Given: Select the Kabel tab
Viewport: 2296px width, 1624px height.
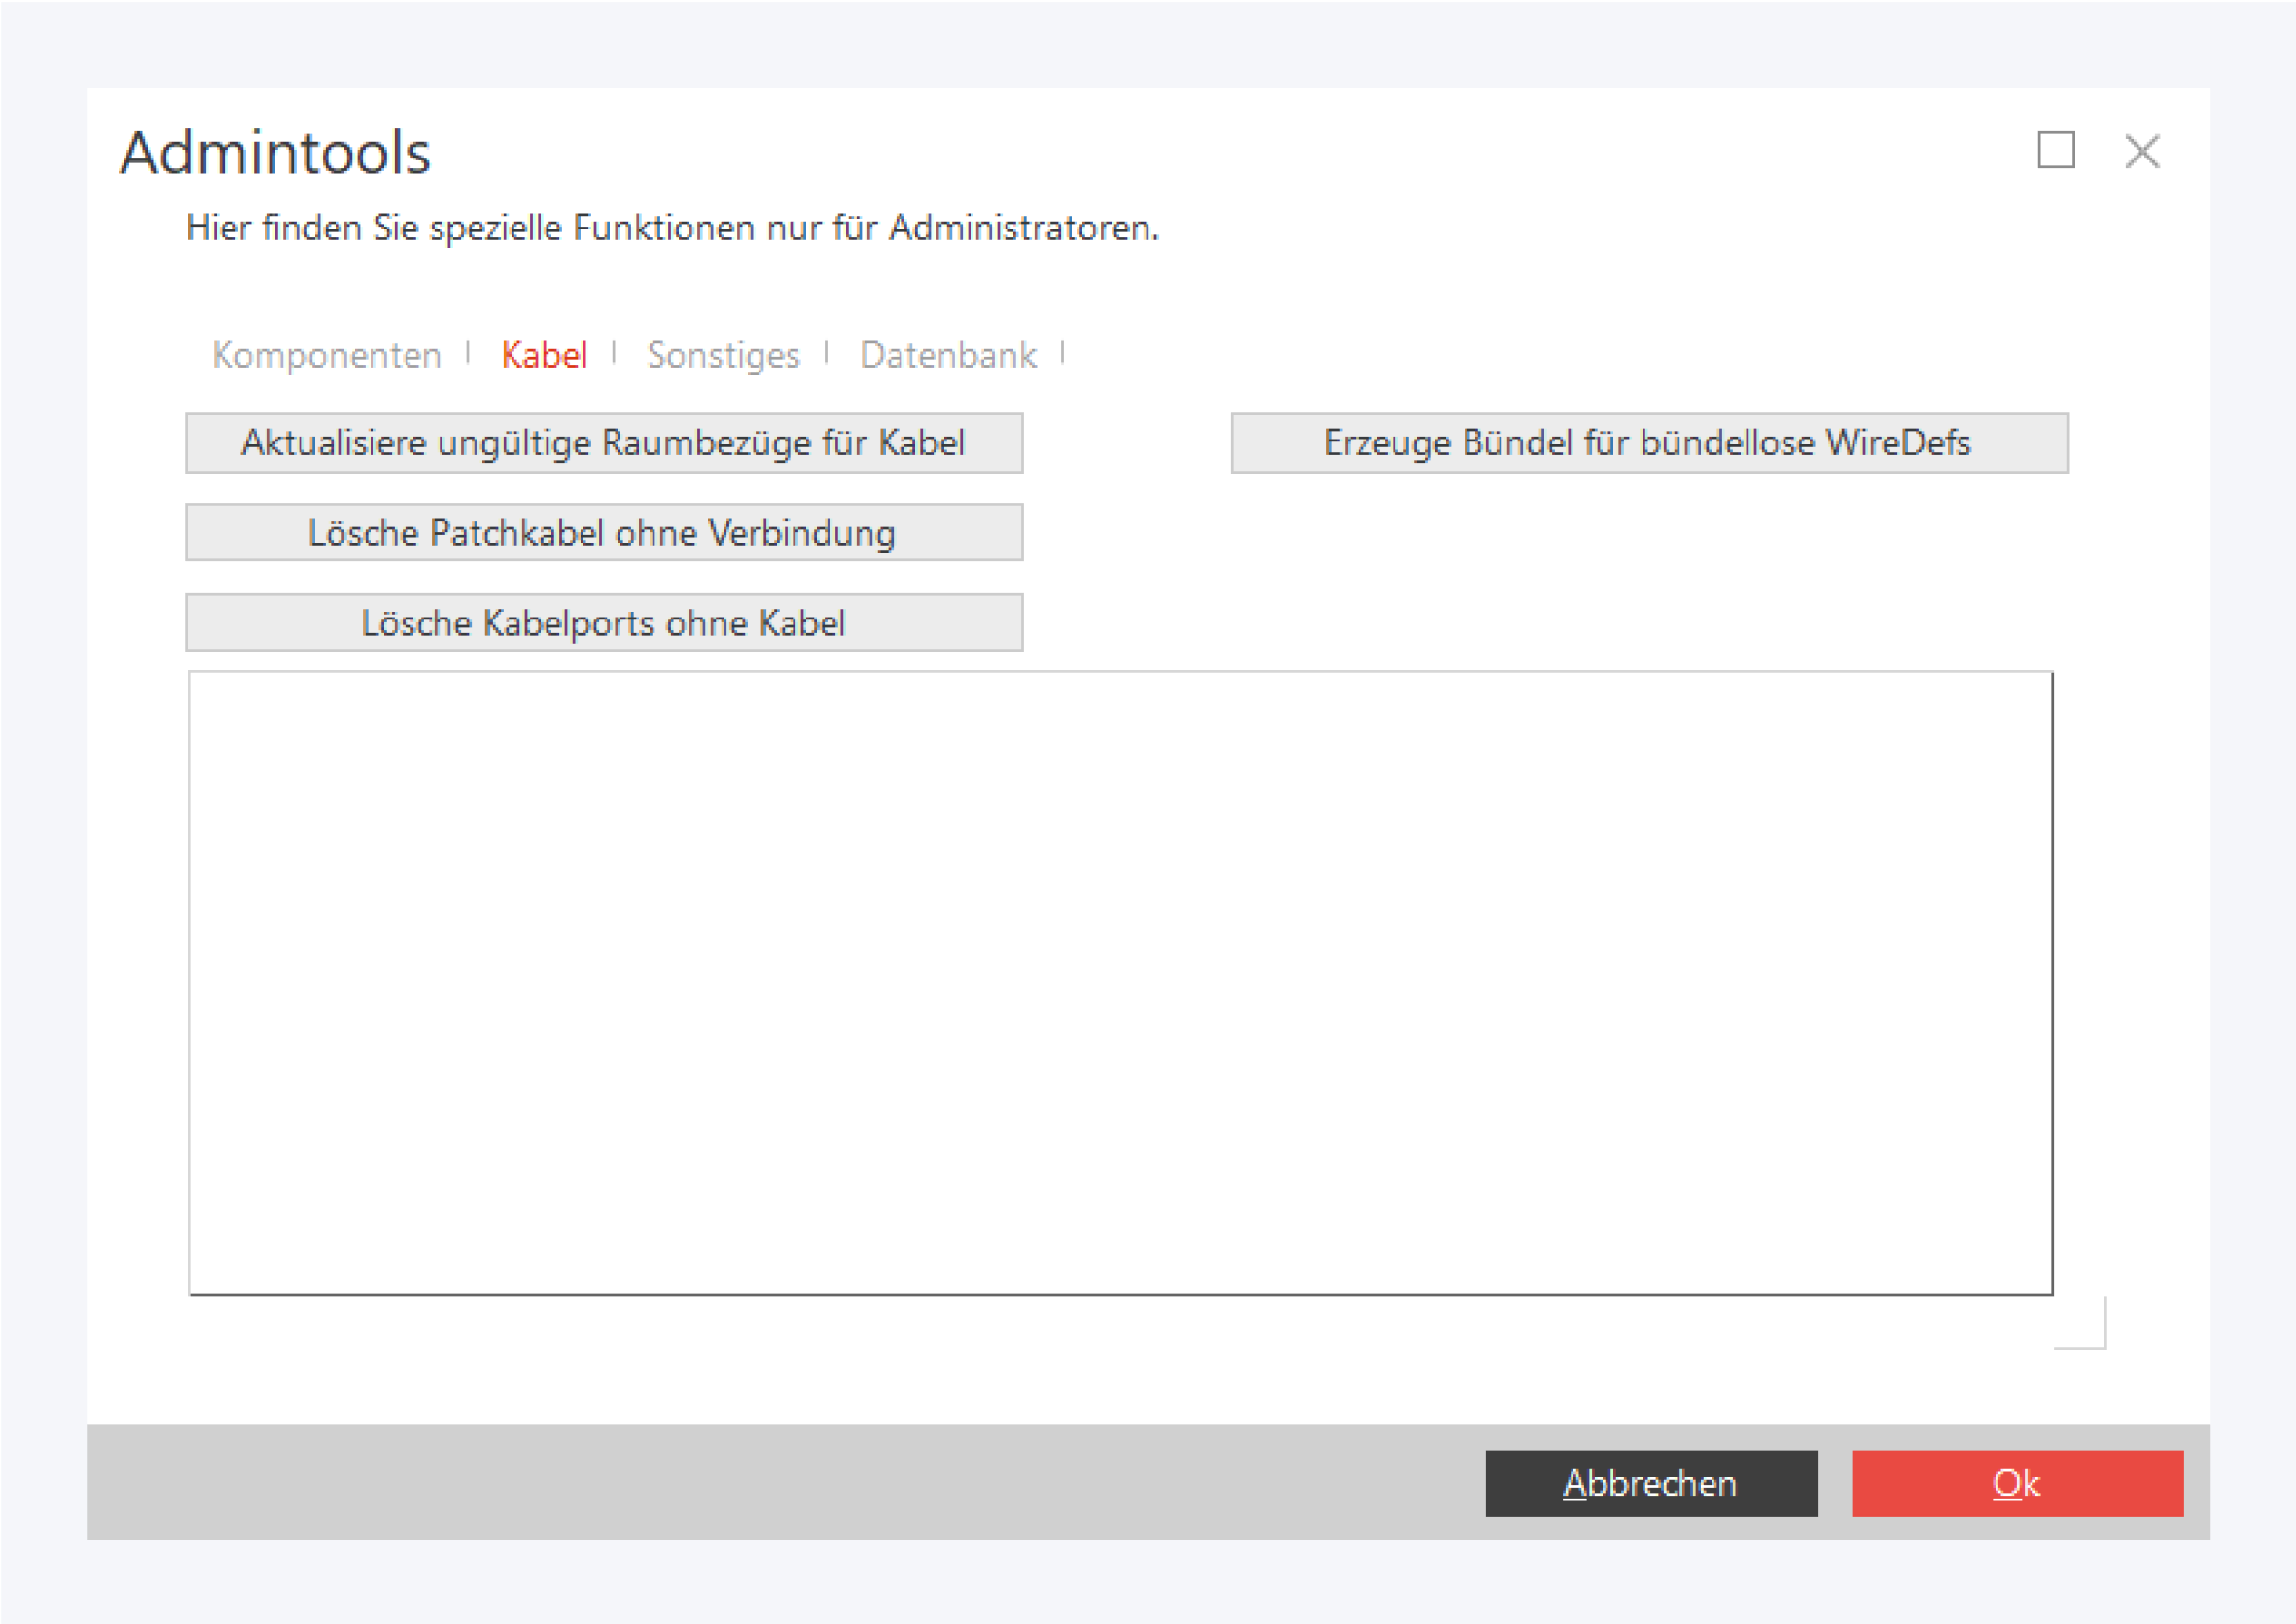Looking at the screenshot, I should pos(544,355).
